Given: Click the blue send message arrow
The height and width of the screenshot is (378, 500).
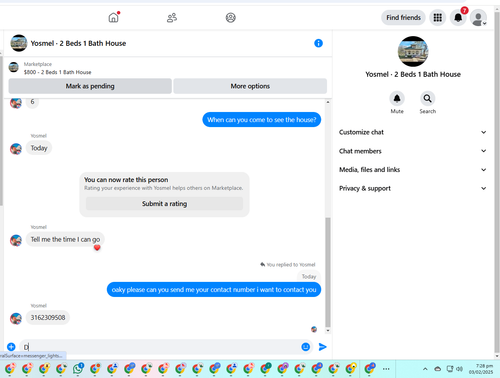Looking at the screenshot, I should click(322, 347).
